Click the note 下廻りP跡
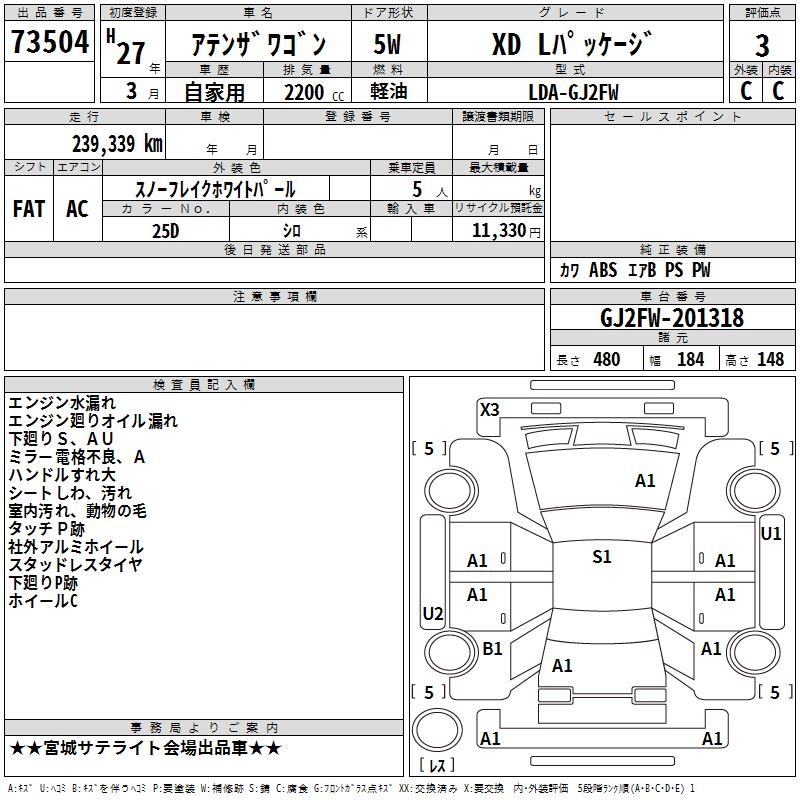 (x=43, y=583)
